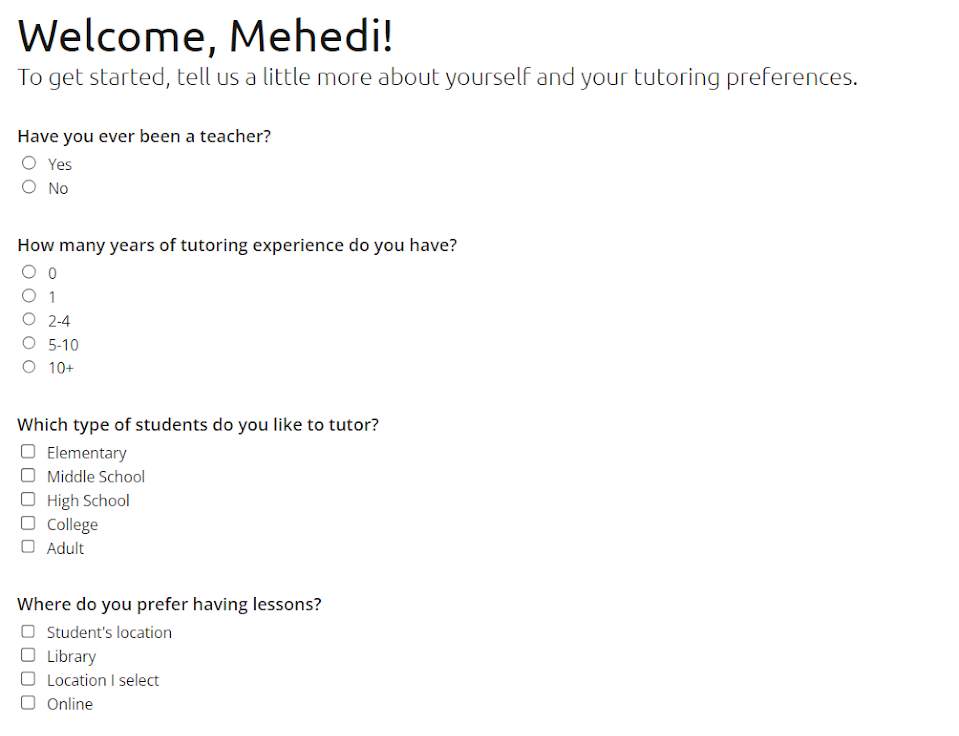The height and width of the screenshot is (736, 959).
Task: Select the "2-4" years experience option
Action: tap(29, 318)
